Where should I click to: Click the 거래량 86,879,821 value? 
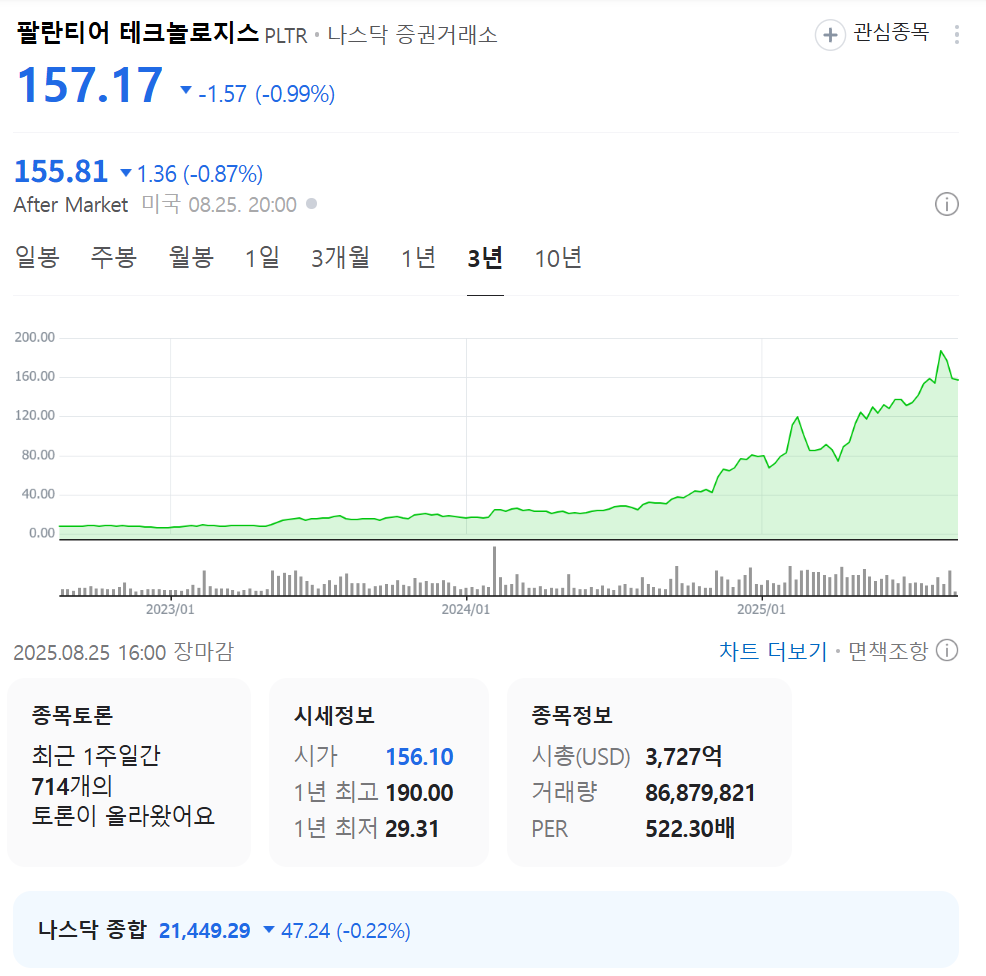pyautogui.click(x=700, y=792)
